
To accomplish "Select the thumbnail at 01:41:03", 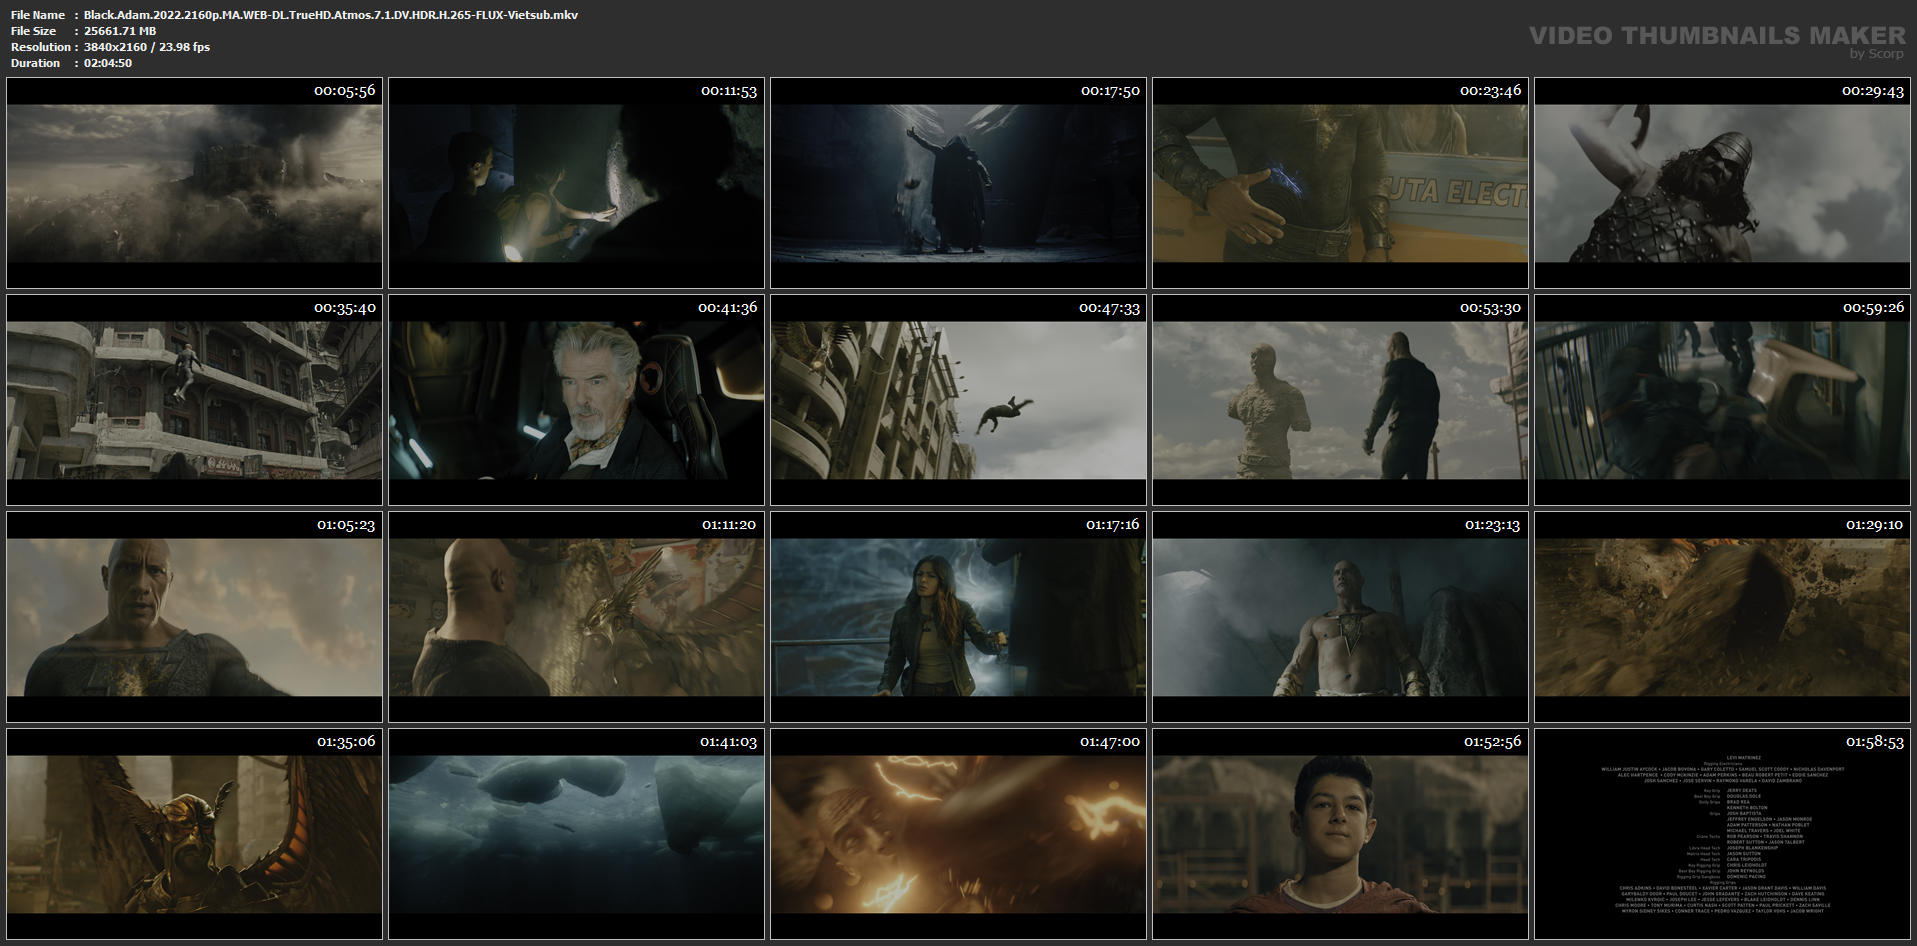I will 576,834.
